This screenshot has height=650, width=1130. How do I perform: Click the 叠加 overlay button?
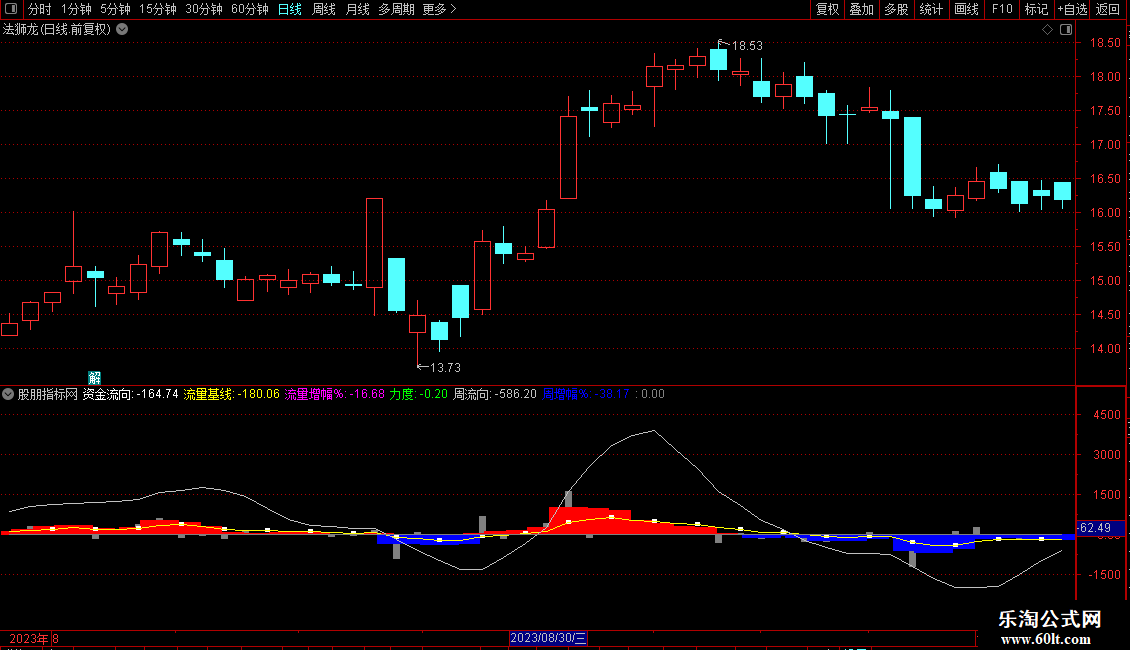[x=862, y=9]
